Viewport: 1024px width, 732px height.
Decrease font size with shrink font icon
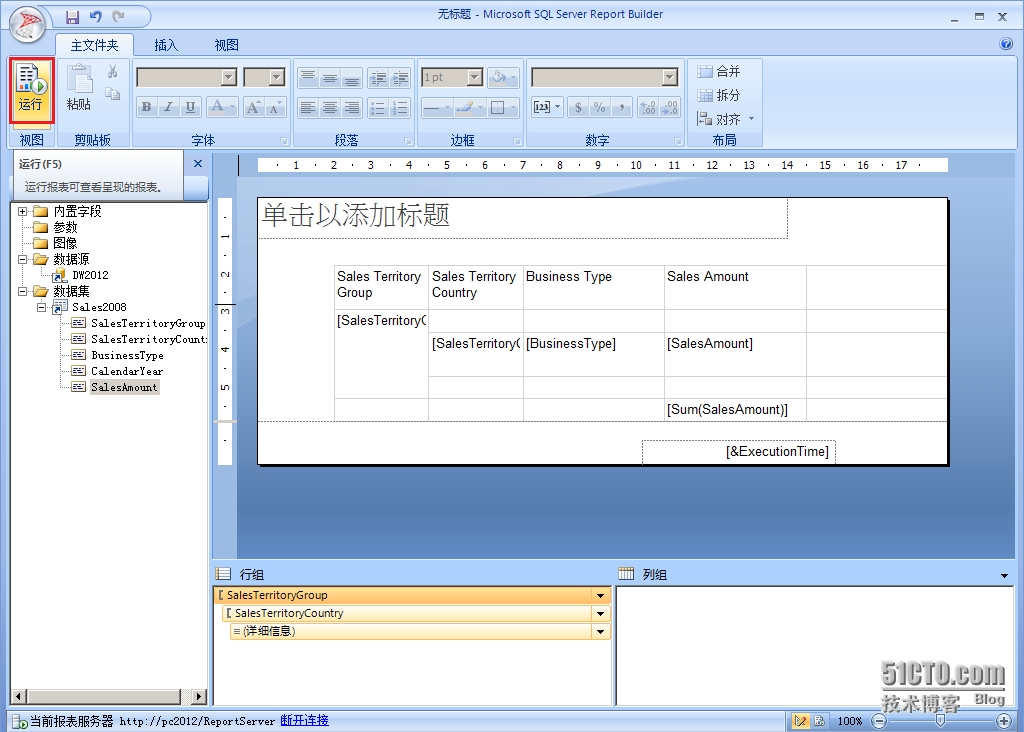(x=275, y=107)
